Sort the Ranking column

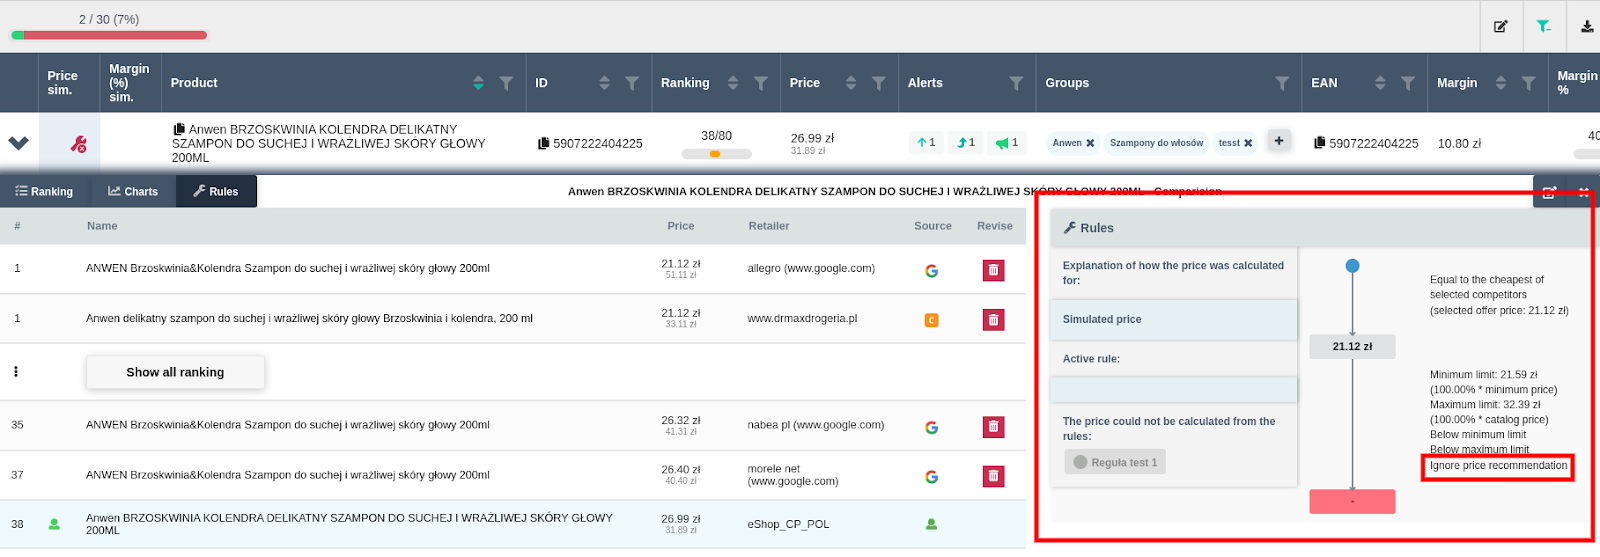(x=733, y=83)
